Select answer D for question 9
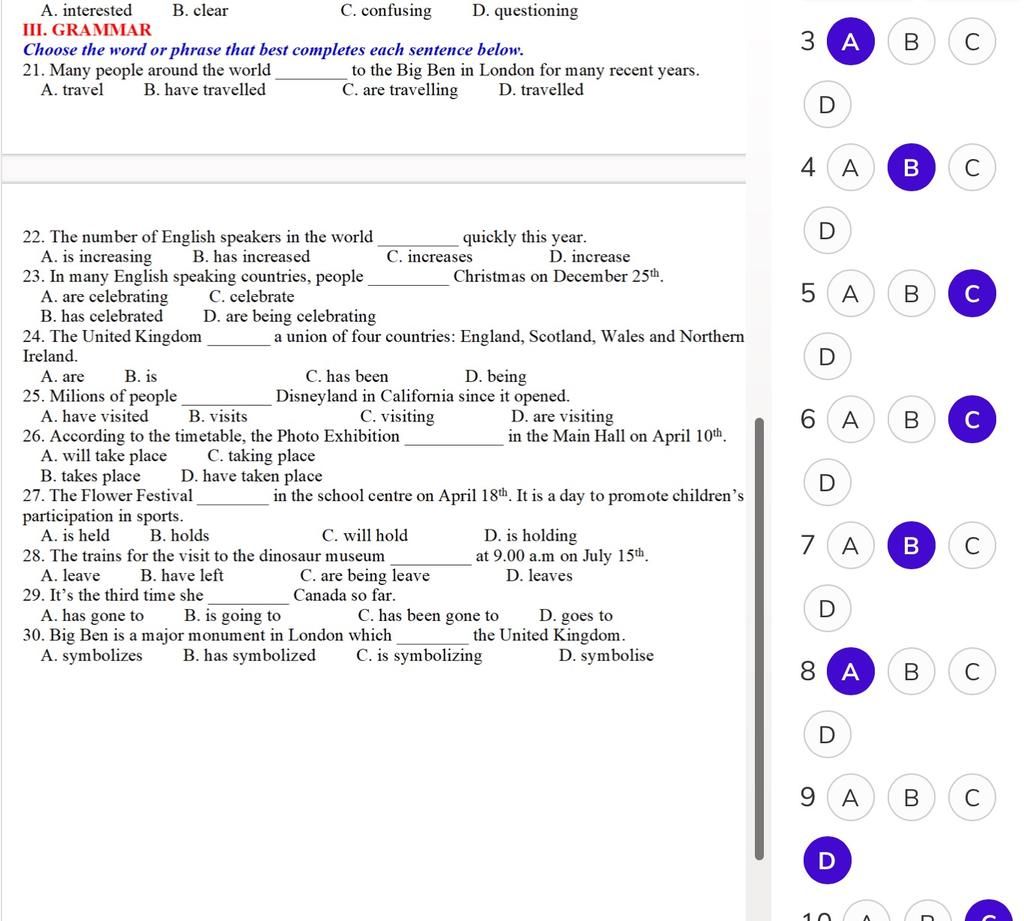Image resolution: width=1024 pixels, height=921 pixels. [x=827, y=861]
